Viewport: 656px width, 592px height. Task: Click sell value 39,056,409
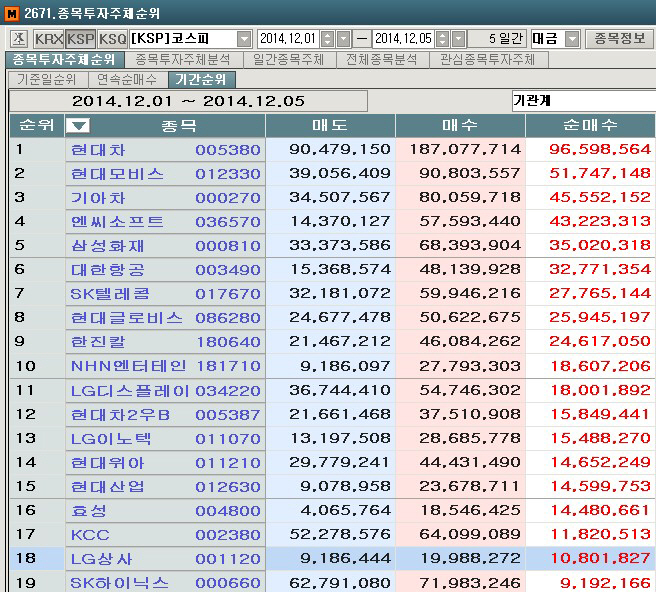tap(339, 173)
